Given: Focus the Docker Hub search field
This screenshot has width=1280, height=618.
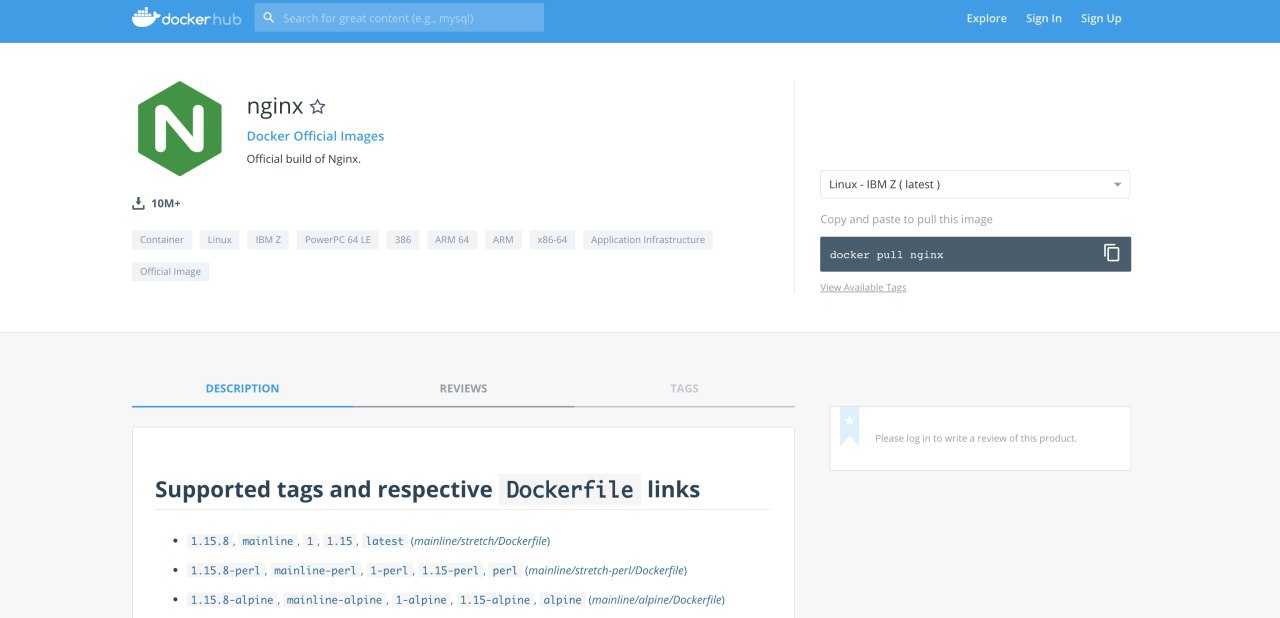Looking at the screenshot, I should pos(399,18).
